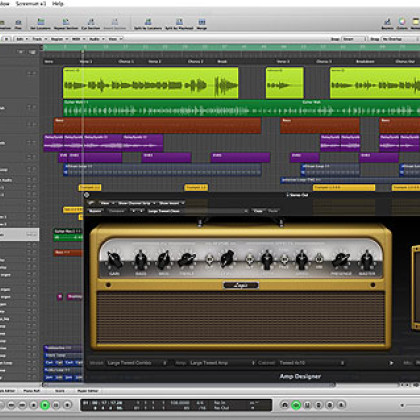Image resolution: width=420 pixels, height=420 pixels.
Task: Toggle the second button above the track list
Action: pos(32,52)
